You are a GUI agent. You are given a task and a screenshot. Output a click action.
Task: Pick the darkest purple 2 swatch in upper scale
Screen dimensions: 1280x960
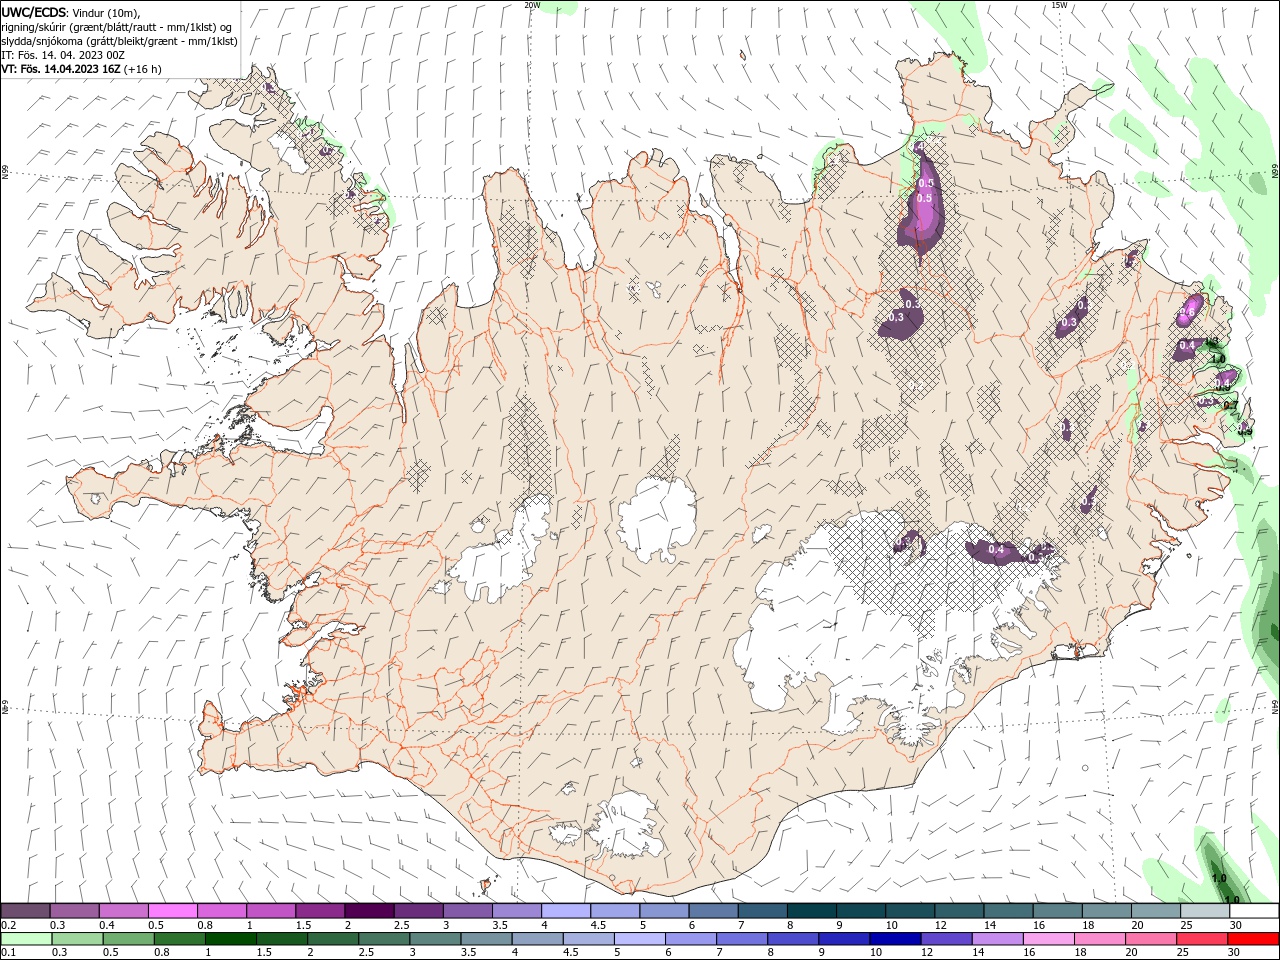pyautogui.click(x=368, y=911)
